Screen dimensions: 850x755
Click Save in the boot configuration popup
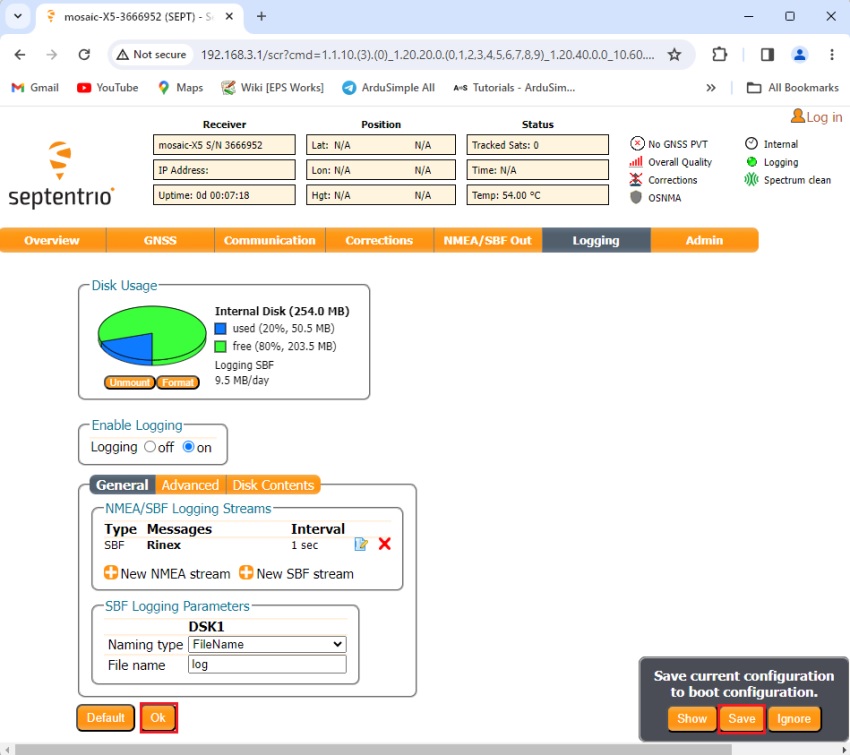click(742, 719)
